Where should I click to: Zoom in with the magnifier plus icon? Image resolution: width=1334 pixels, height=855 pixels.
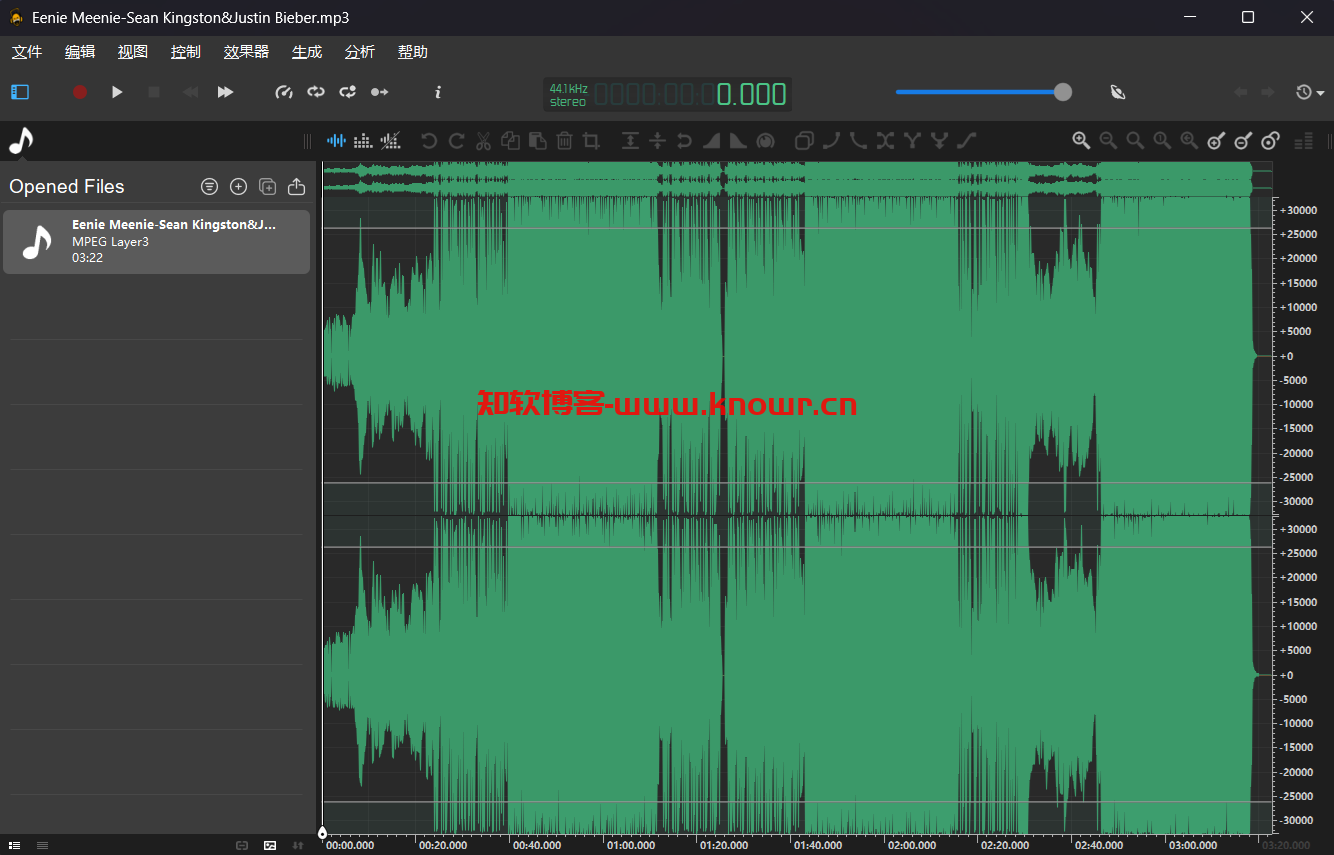tap(1081, 141)
